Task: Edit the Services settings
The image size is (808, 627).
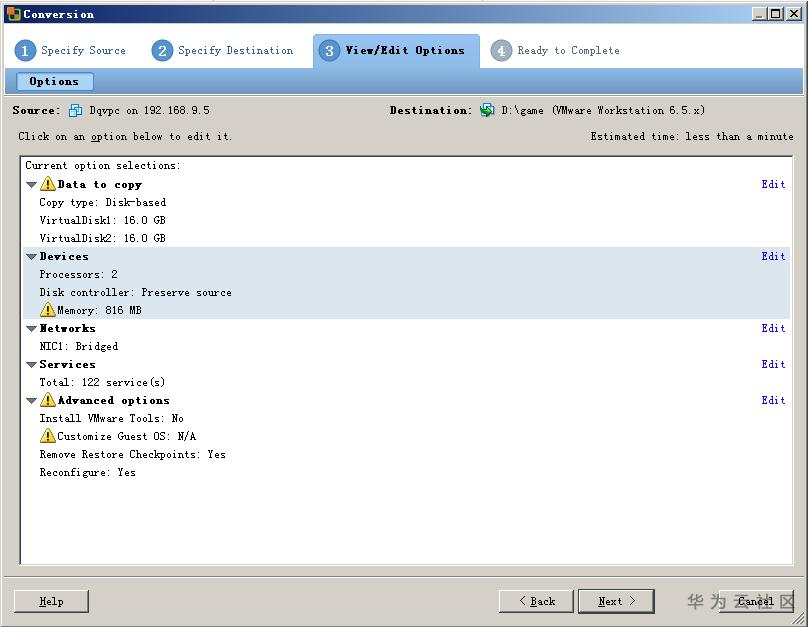Action: pos(773,364)
